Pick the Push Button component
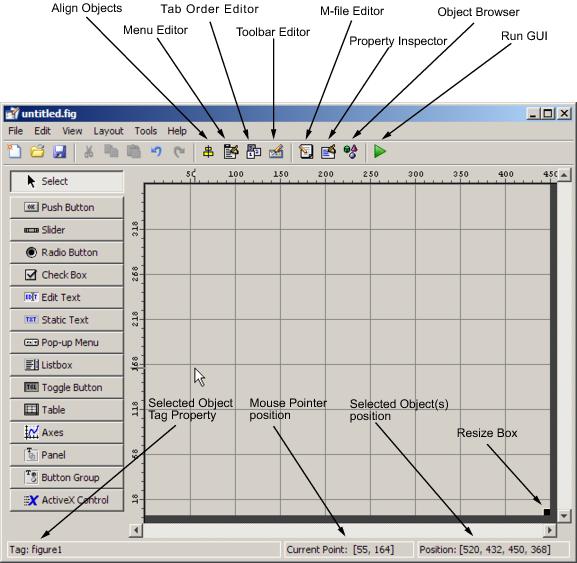The width and height of the screenshot is (577, 563). 67,207
